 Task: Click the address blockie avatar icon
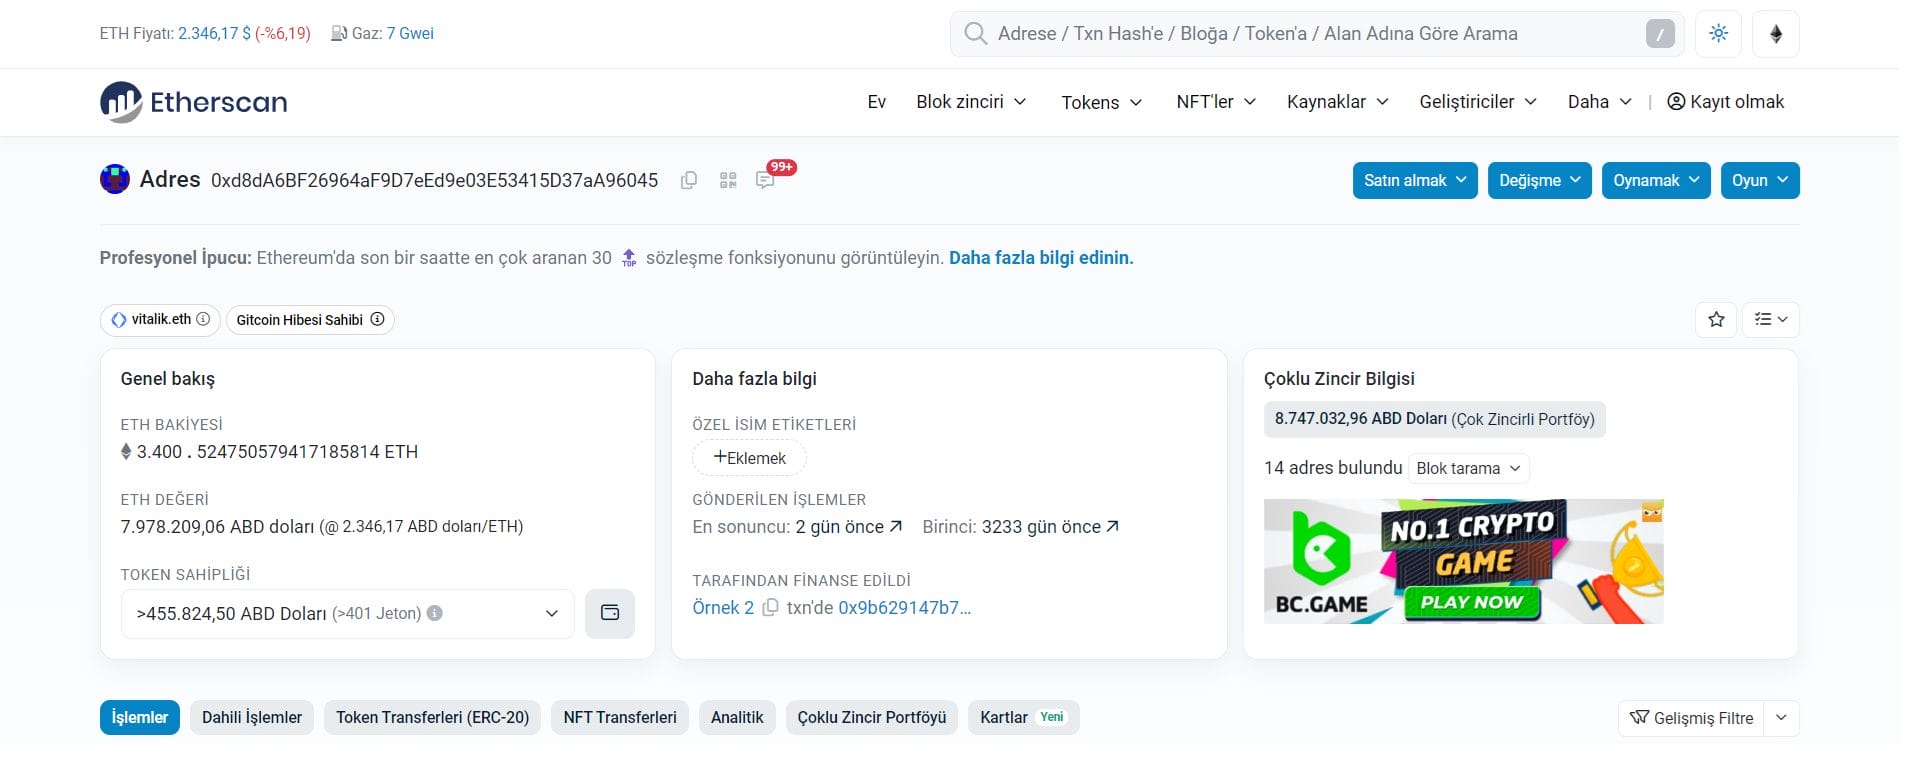point(115,179)
